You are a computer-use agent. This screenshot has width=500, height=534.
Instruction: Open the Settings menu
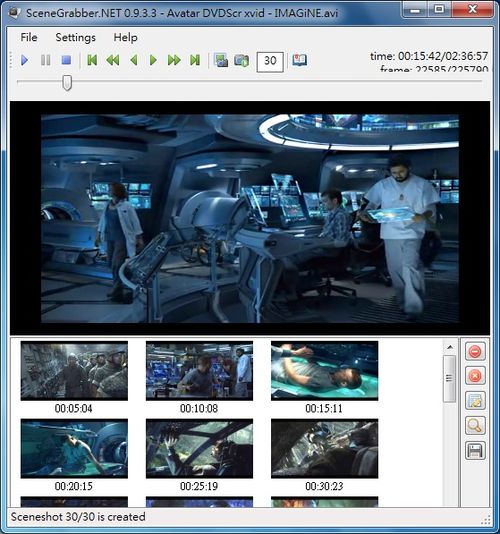pos(76,37)
